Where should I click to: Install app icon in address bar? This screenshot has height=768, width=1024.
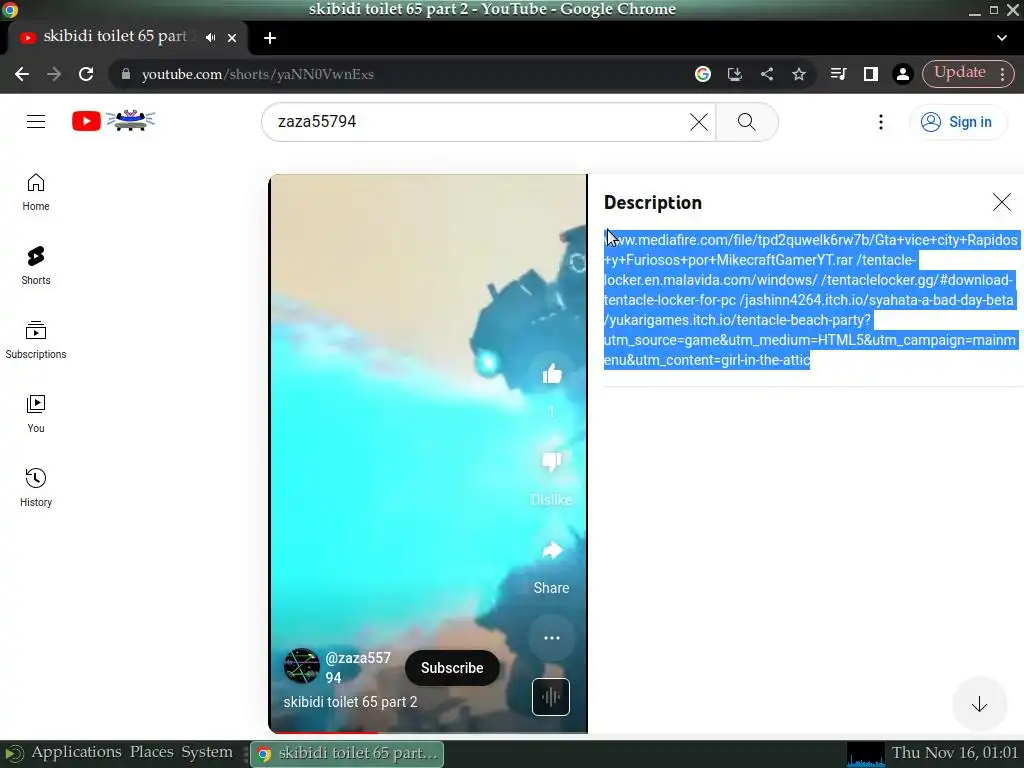[735, 74]
